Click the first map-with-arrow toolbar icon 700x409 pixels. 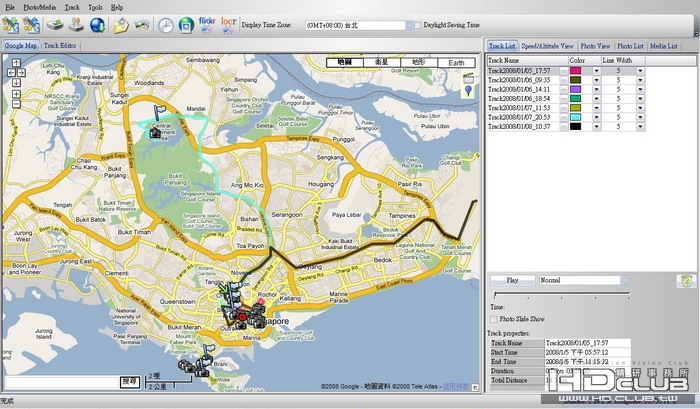[x=11, y=25]
